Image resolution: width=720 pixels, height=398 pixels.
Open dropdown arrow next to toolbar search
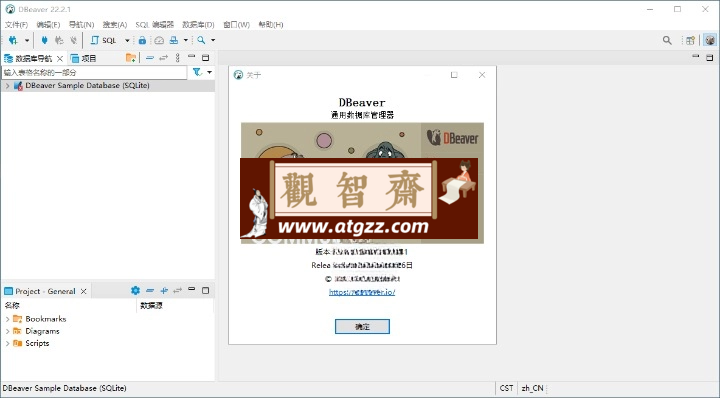pos(213,40)
